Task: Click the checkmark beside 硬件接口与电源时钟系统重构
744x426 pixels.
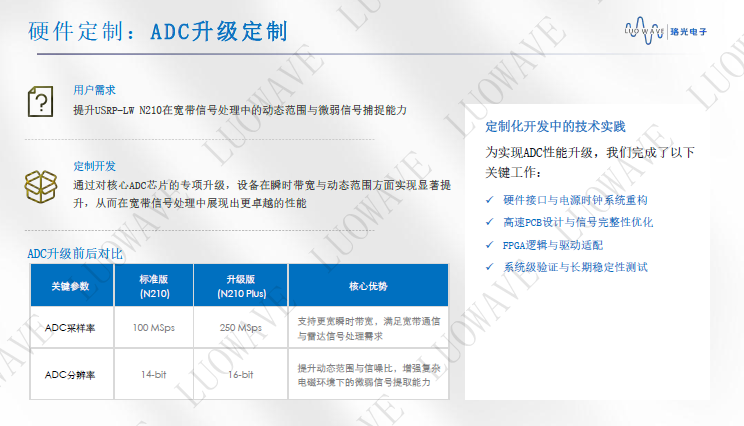Action: 489,199
